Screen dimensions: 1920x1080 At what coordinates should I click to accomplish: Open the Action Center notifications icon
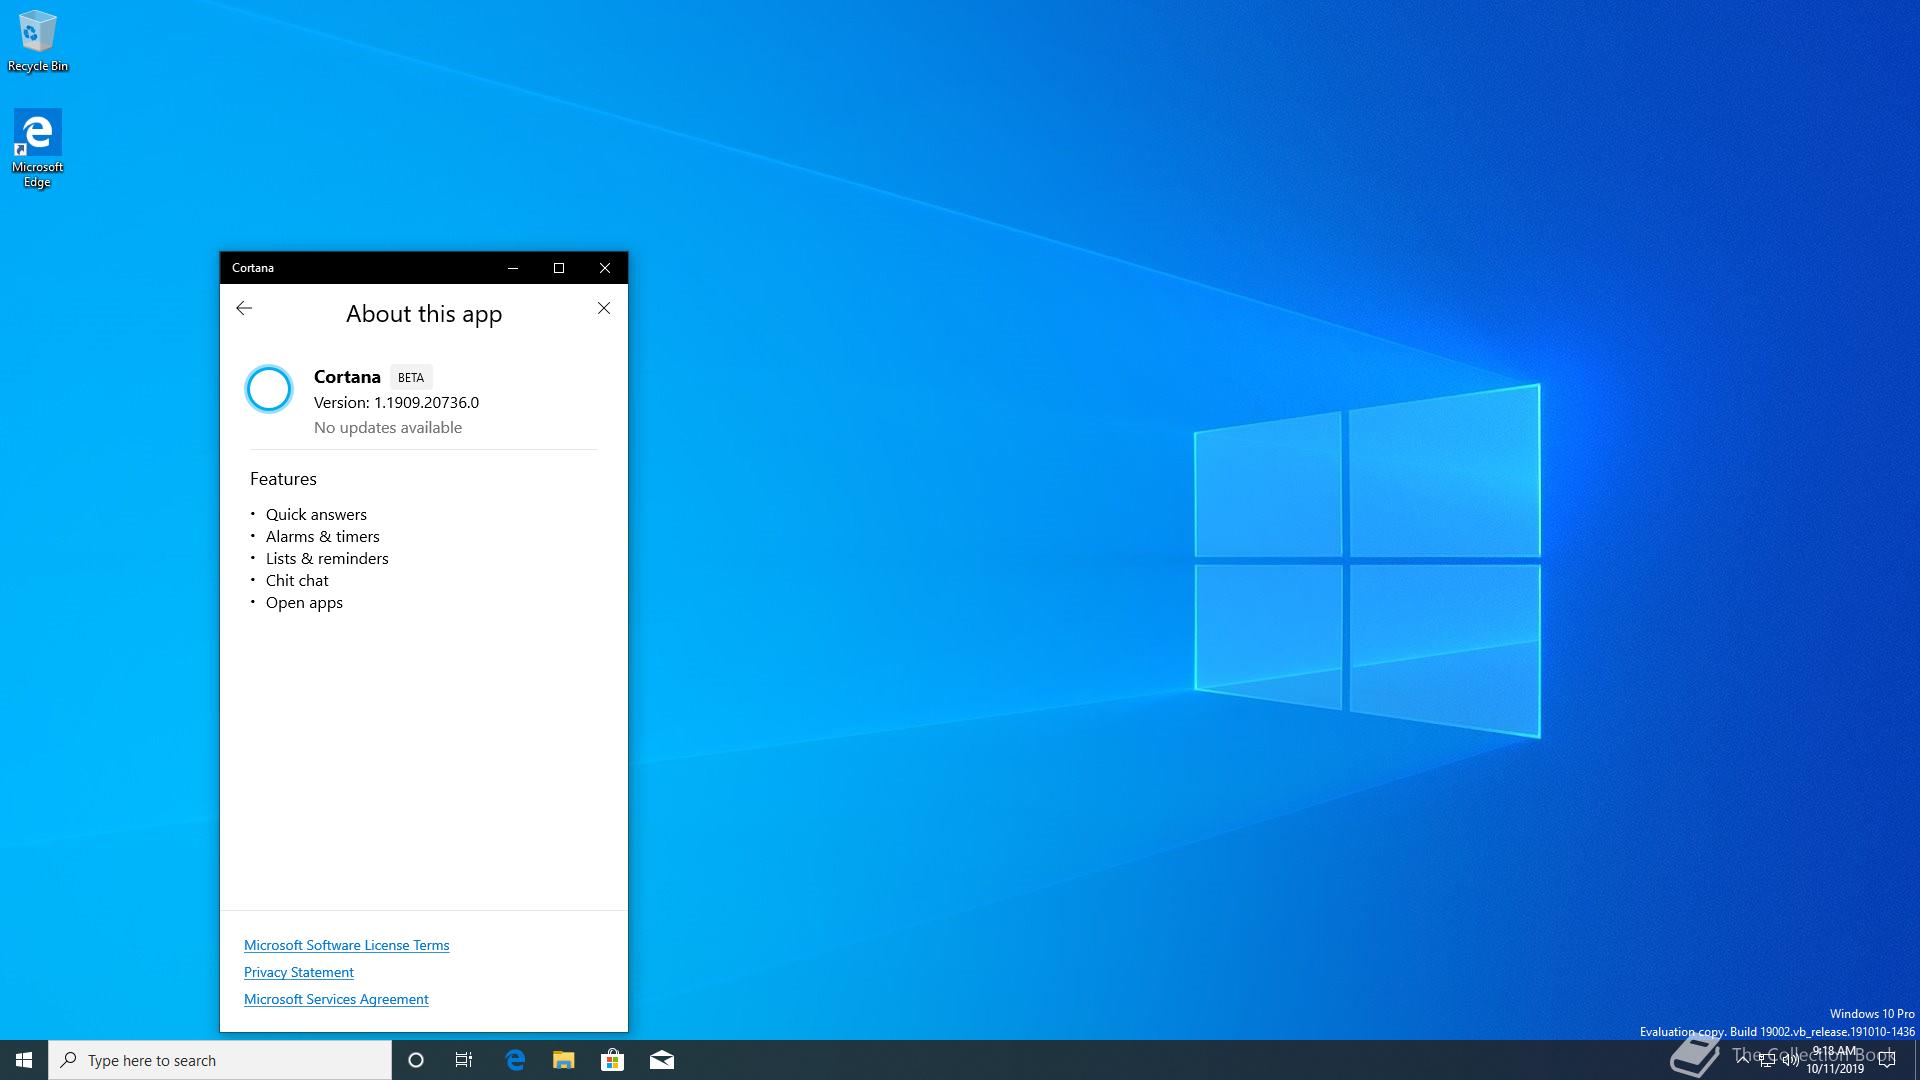[x=1887, y=1060]
